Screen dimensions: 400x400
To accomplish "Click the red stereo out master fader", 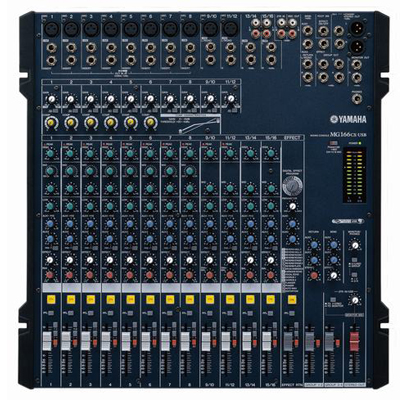I will click(354, 342).
